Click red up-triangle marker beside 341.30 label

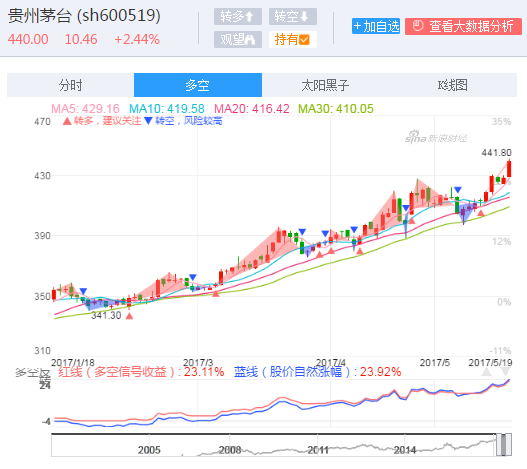click(x=129, y=316)
